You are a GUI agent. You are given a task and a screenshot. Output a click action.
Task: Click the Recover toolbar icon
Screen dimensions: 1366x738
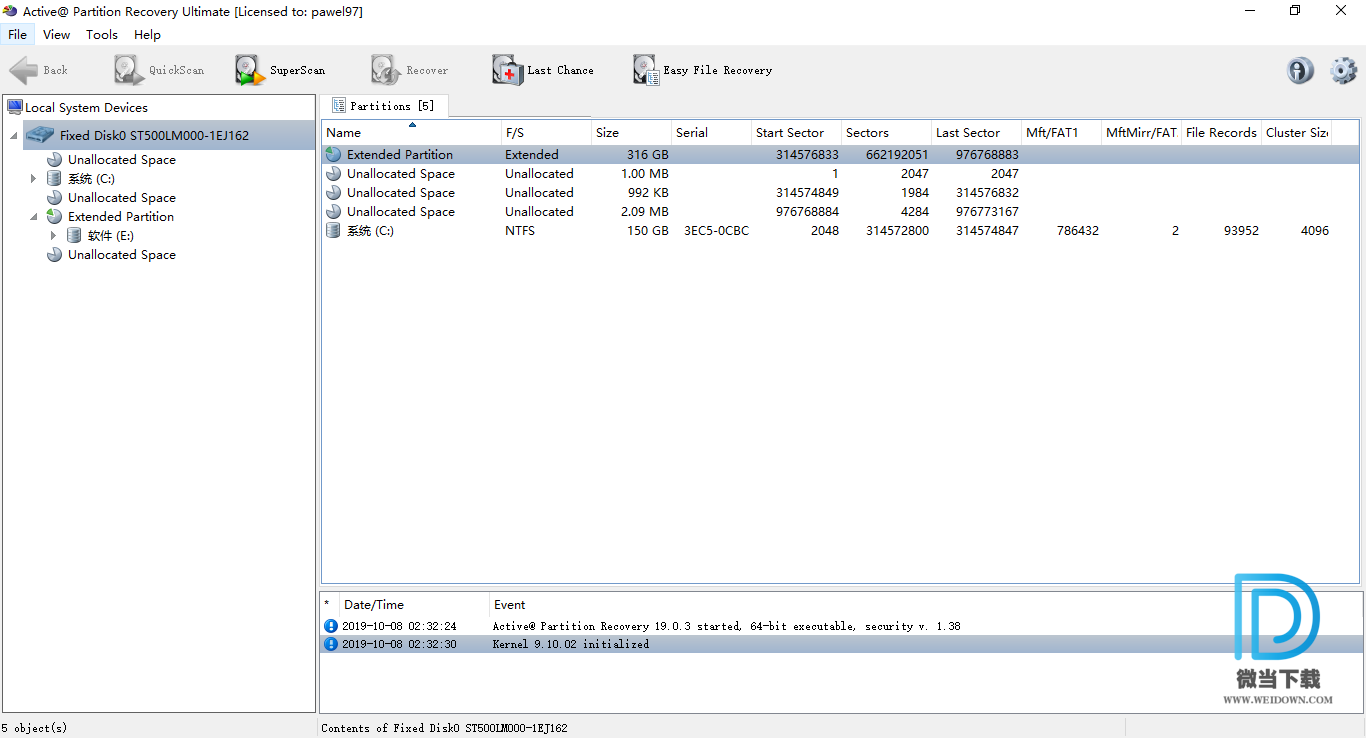coord(385,70)
